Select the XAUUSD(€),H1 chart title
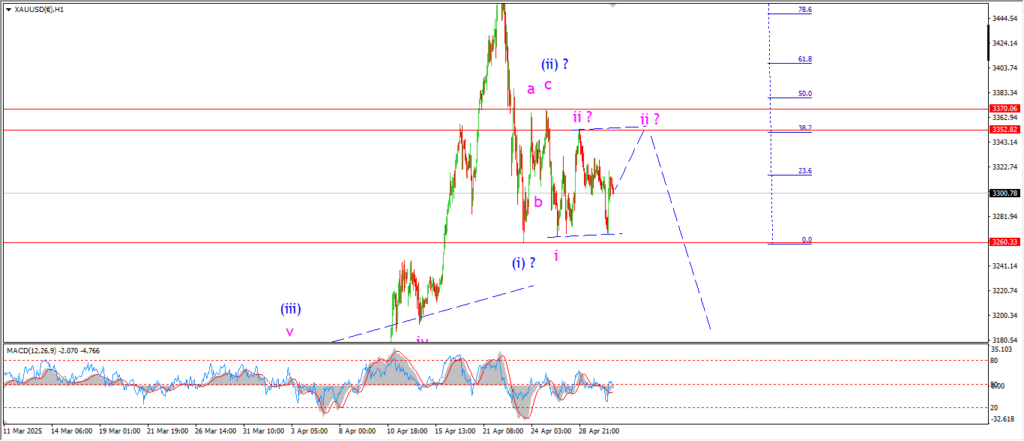Image resolution: width=1024 pixels, height=441 pixels. (x=41, y=10)
